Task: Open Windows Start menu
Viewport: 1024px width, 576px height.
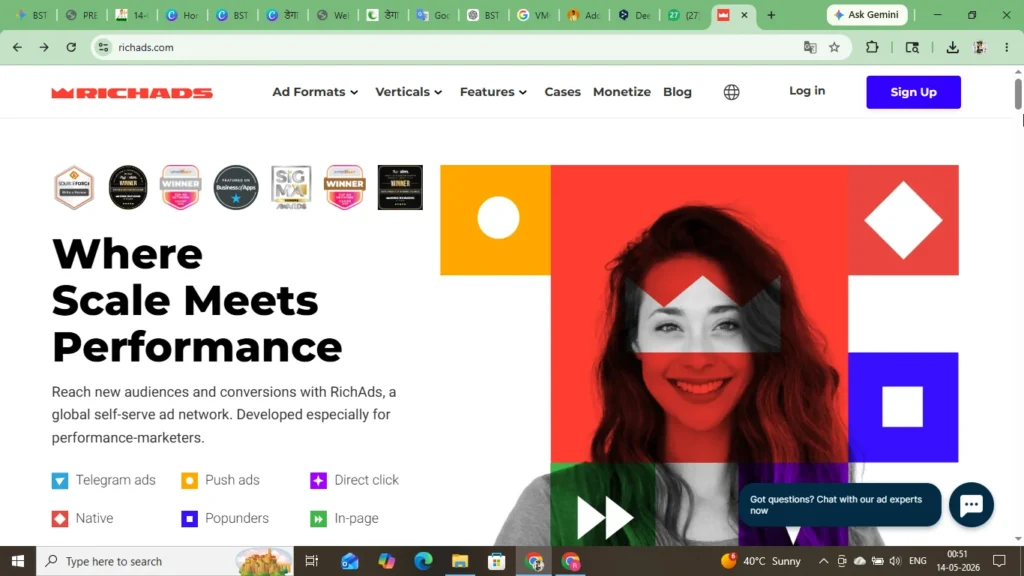Action: point(18,561)
